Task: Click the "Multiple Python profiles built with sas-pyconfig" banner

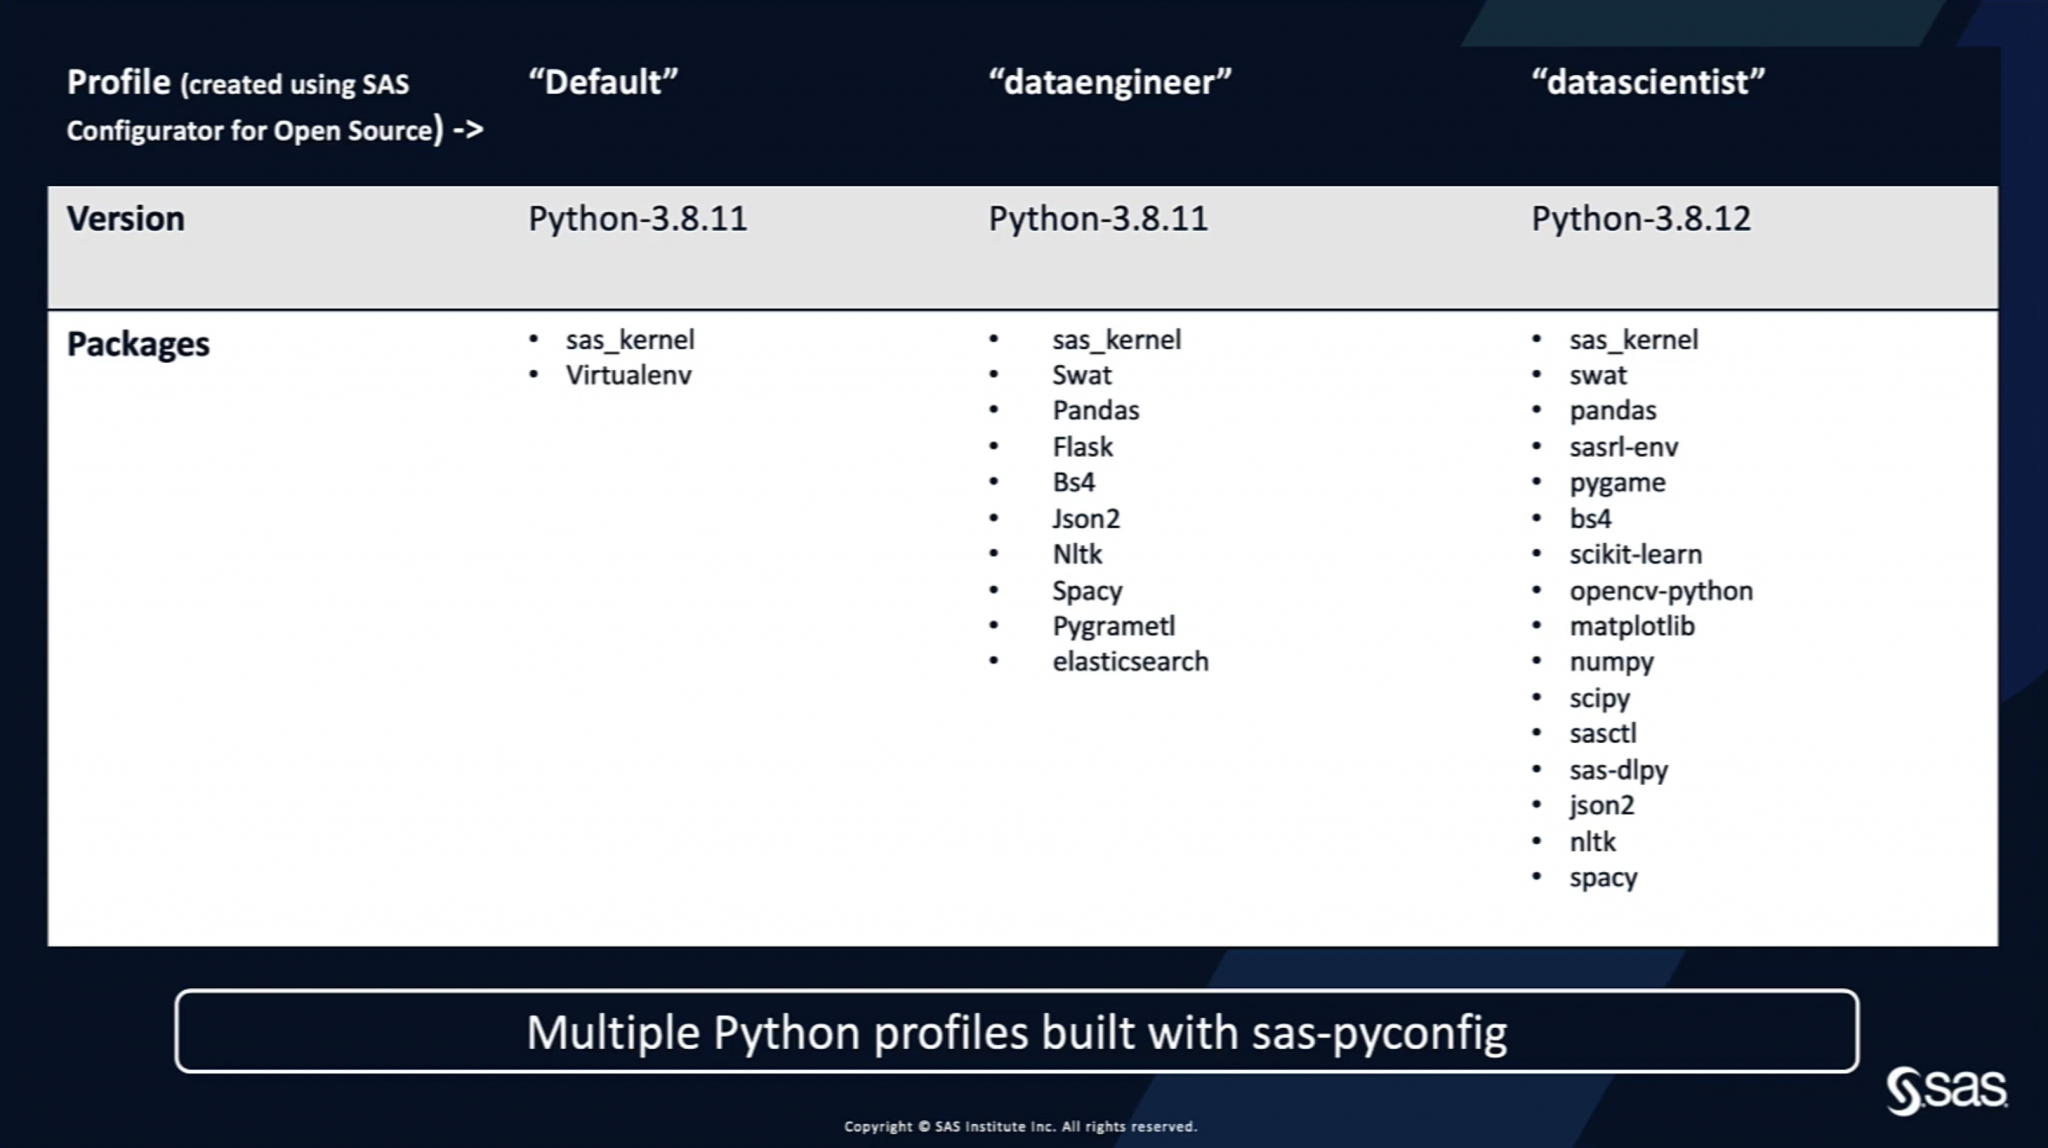Action: point(1016,1032)
